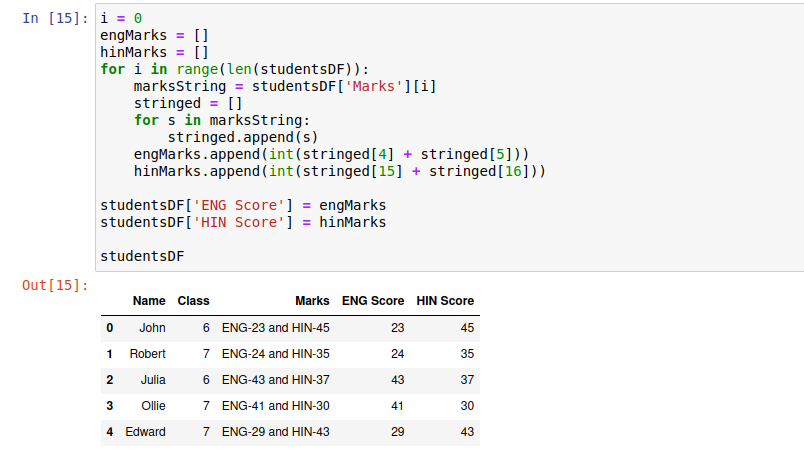Click the final 'studentsDF' line in cell
This screenshot has height=454, width=804.
pyautogui.click(x=142, y=256)
